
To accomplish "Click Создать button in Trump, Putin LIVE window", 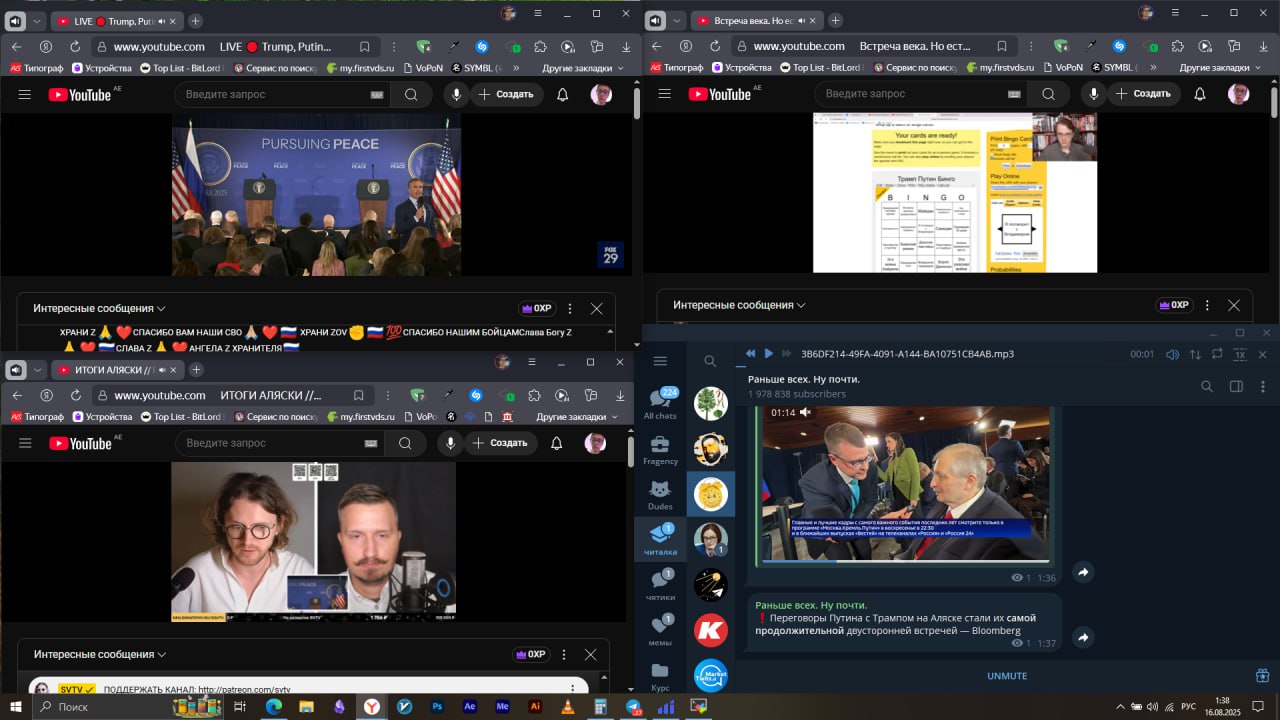I will [506, 94].
